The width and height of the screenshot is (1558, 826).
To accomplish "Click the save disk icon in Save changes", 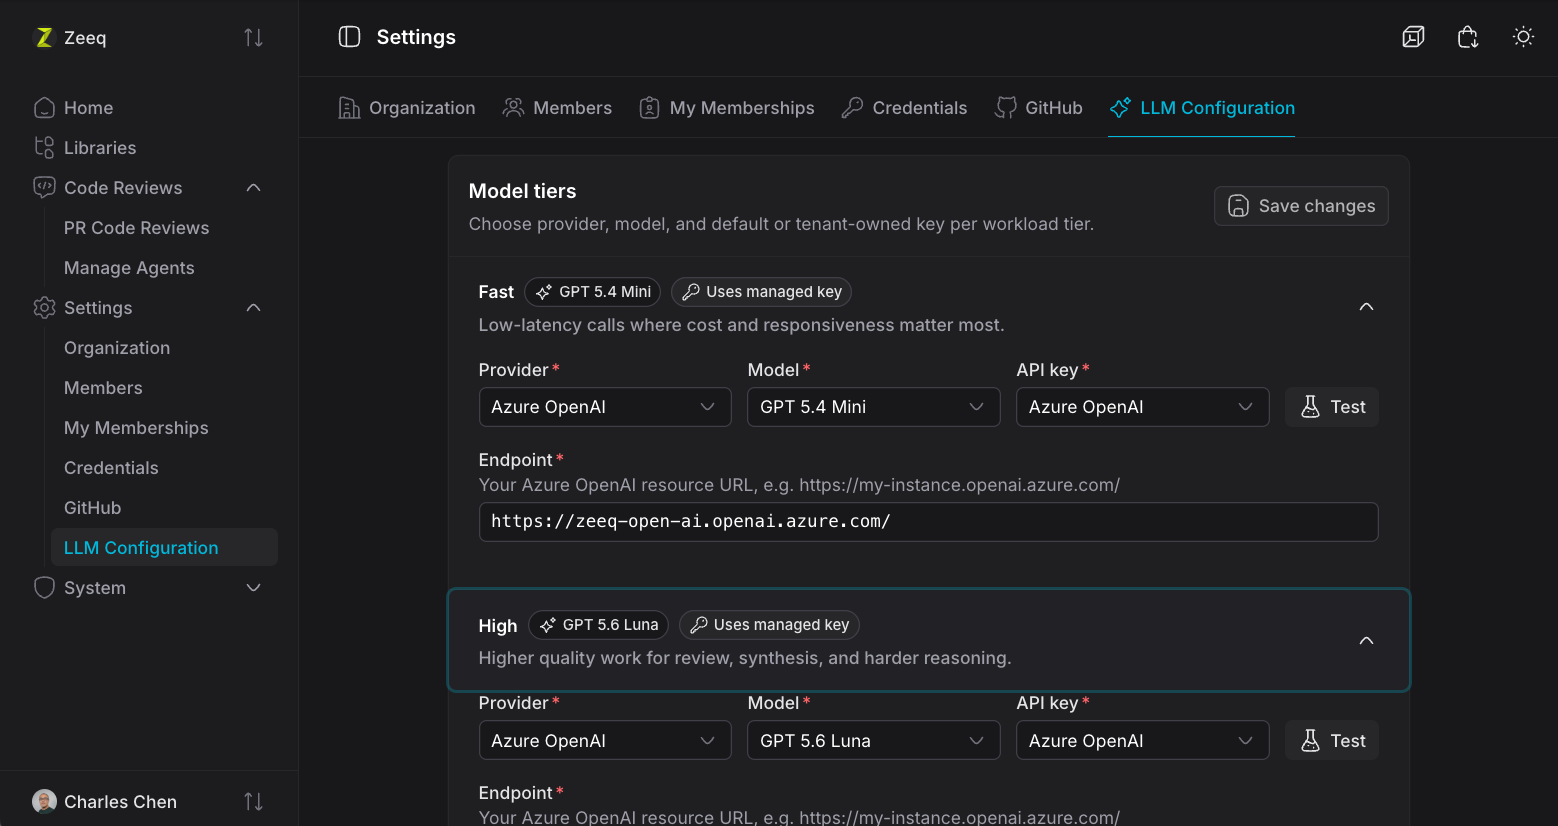I will [x=1238, y=206].
